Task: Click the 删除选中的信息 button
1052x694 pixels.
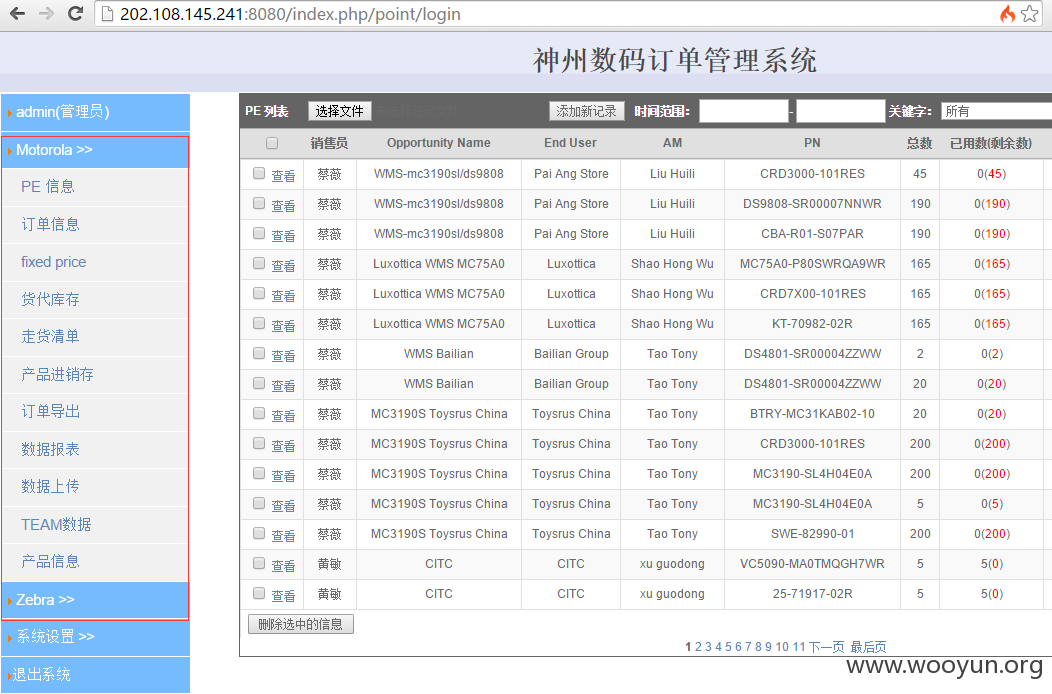Action: (301, 624)
